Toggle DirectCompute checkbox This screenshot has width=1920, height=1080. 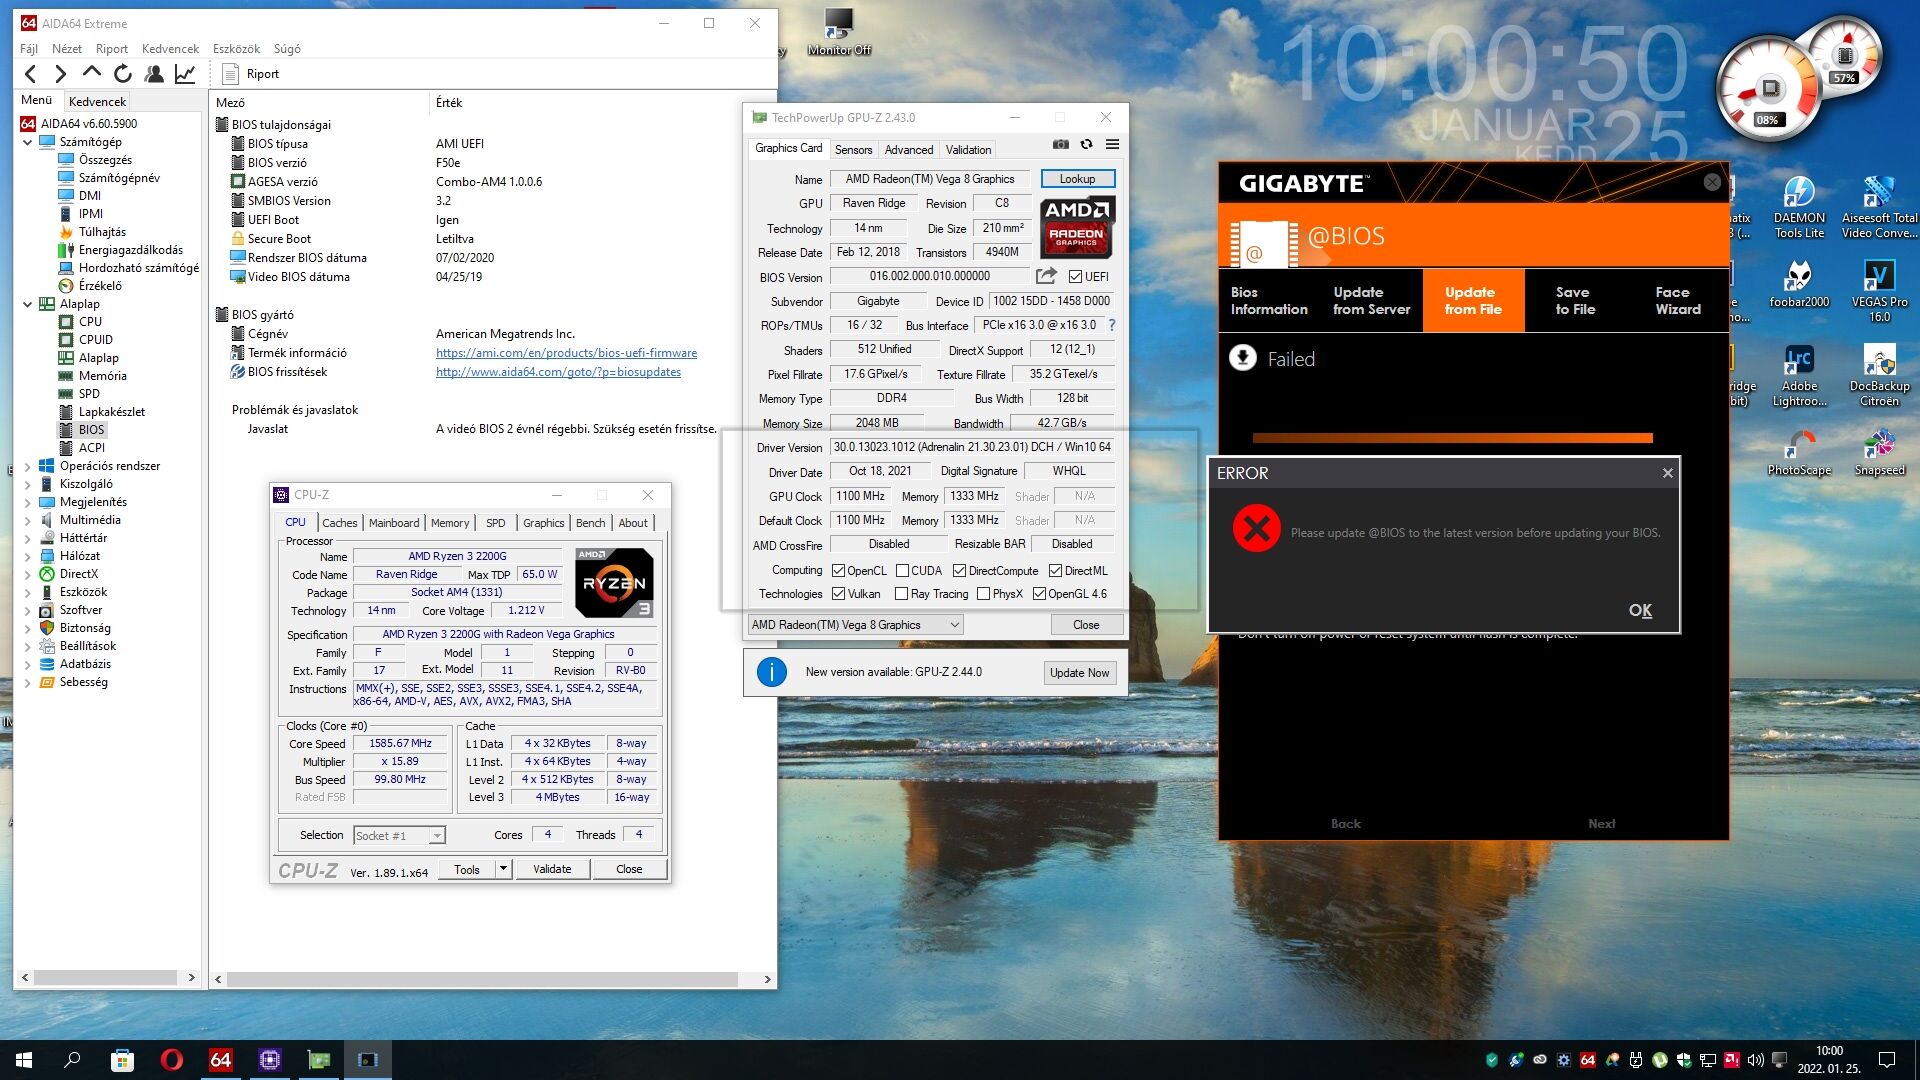959,571
